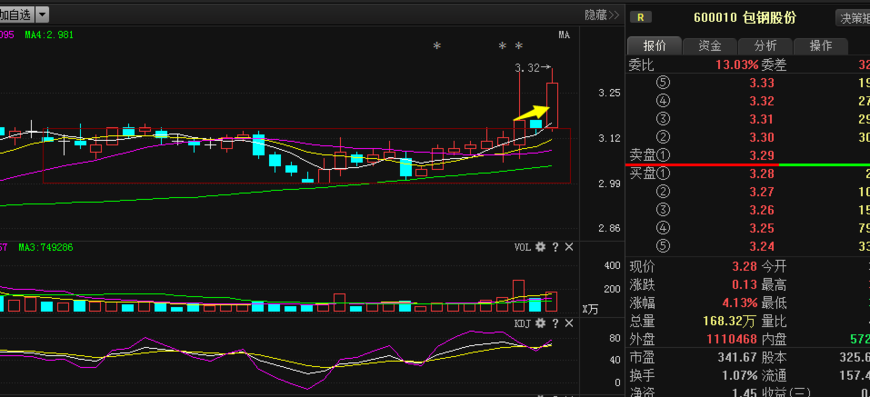The image size is (870, 397).
Task: Open KDJ indicator help question mark
Action: (x=555, y=323)
